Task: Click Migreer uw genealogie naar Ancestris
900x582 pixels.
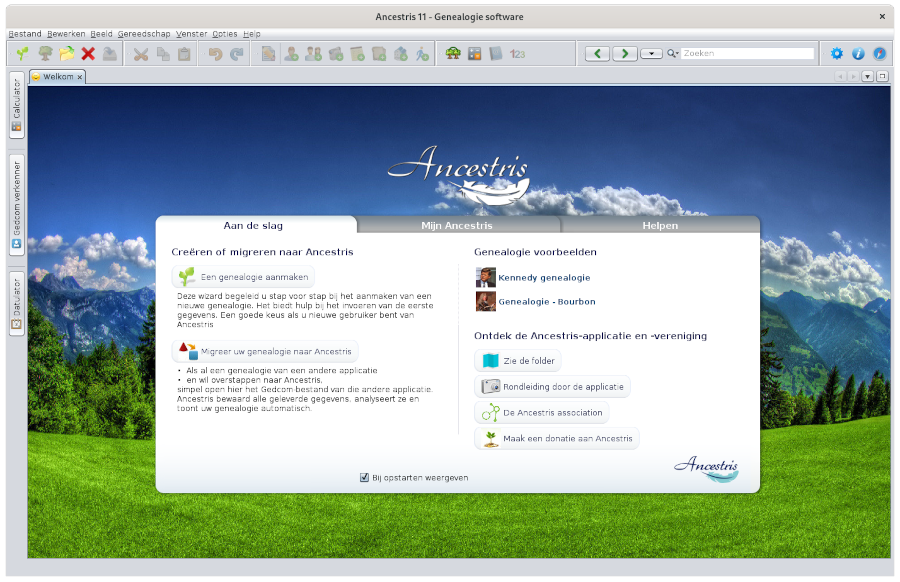Action: [x=265, y=351]
